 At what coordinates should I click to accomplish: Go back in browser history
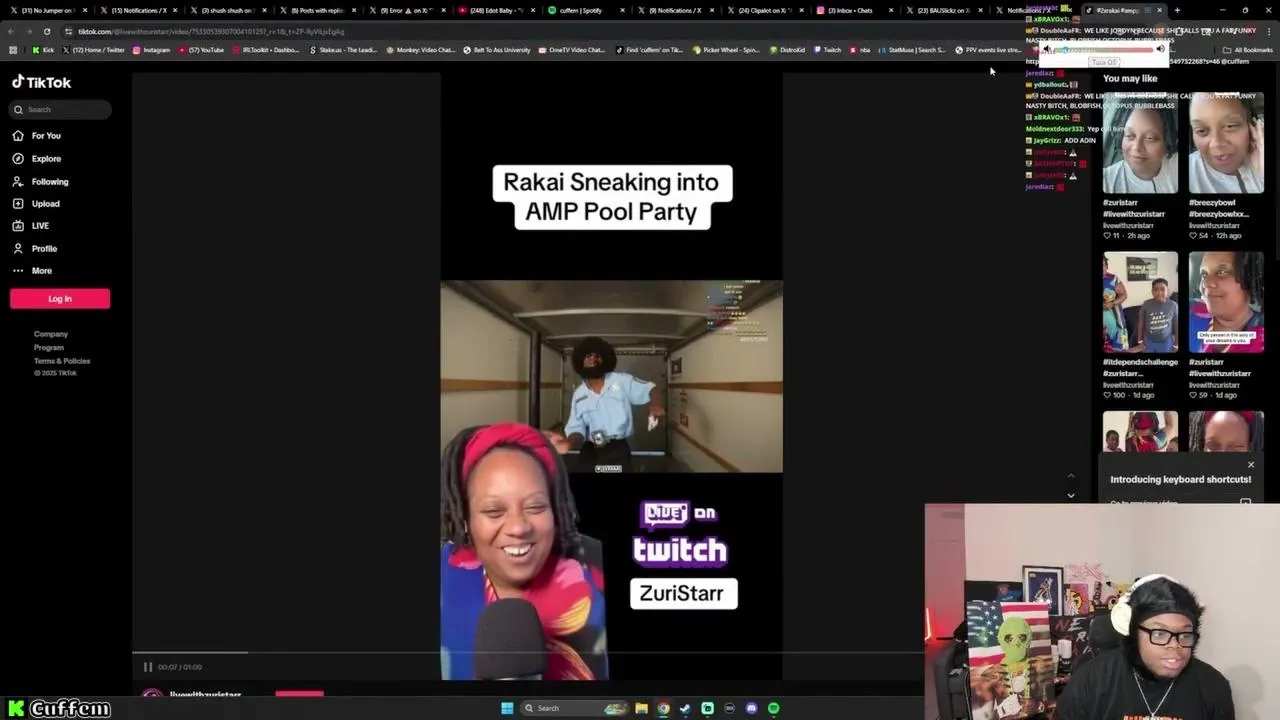click(12, 31)
